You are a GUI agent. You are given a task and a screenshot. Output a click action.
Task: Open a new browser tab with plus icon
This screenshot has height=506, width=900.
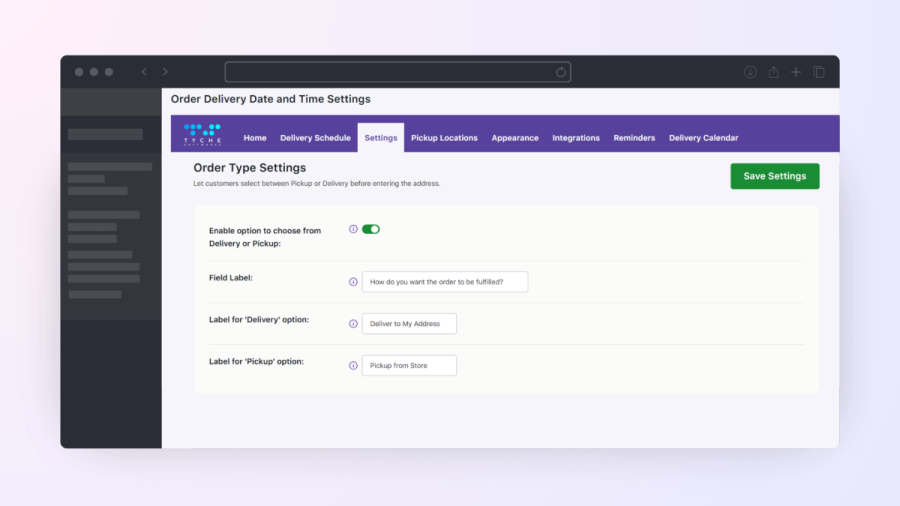[x=796, y=72]
